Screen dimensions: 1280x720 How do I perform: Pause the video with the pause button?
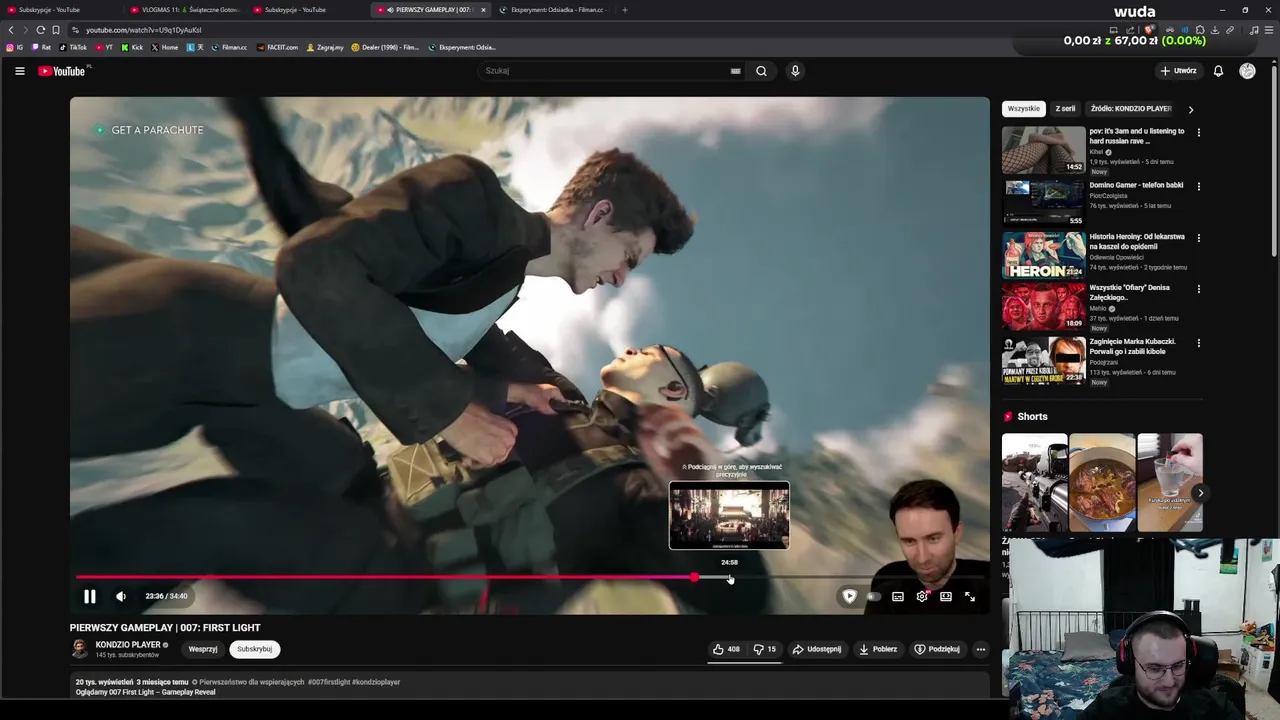tap(89, 596)
